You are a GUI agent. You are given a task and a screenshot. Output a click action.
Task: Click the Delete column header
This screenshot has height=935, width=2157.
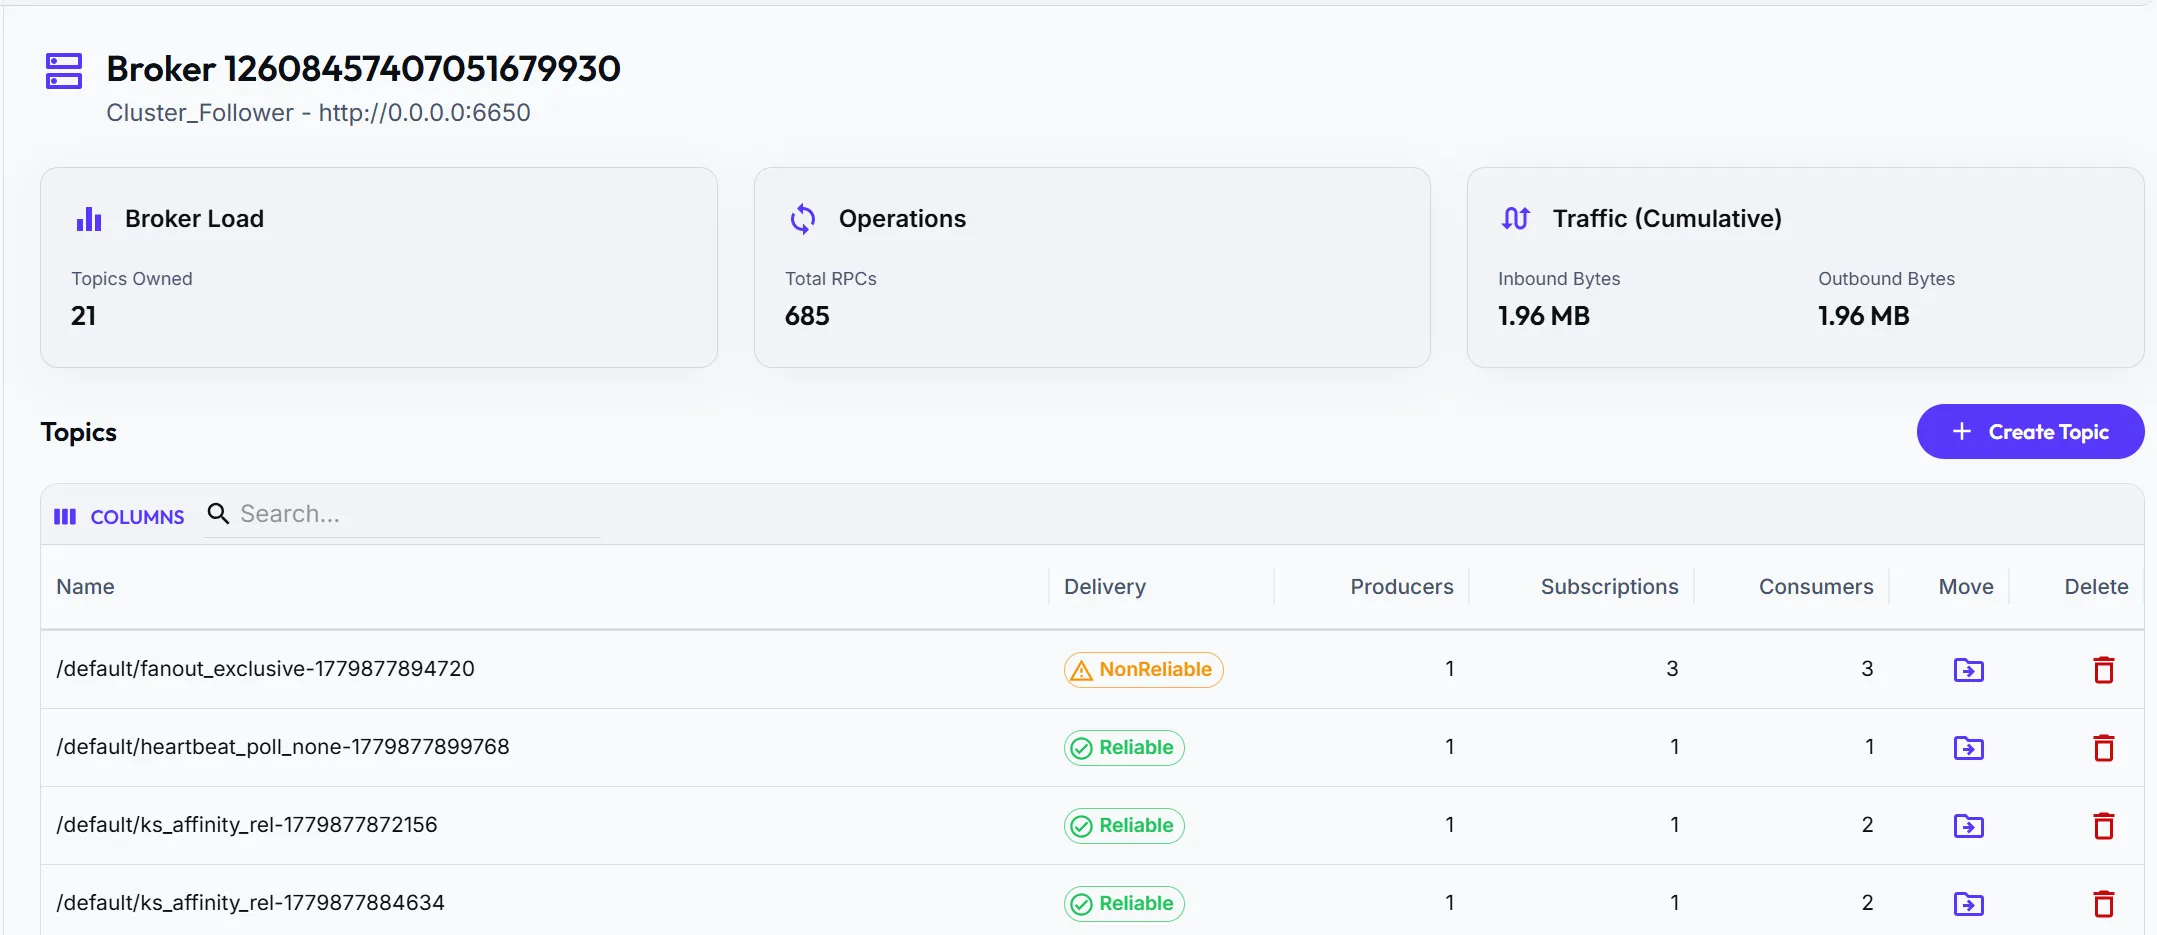click(x=2096, y=587)
